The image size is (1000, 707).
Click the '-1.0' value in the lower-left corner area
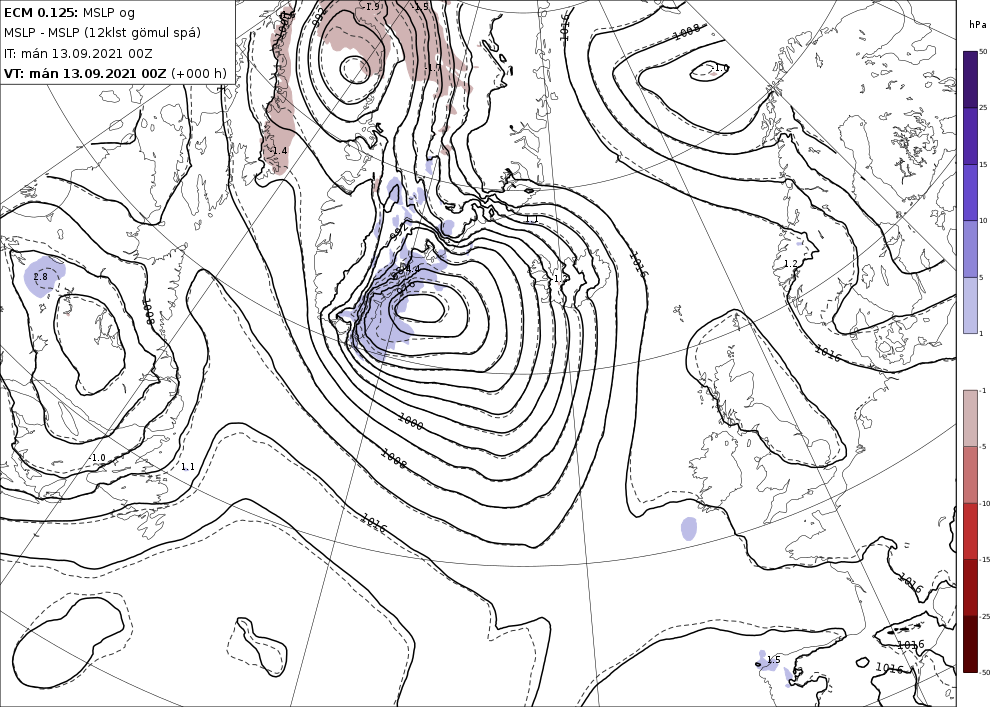[x=98, y=458]
